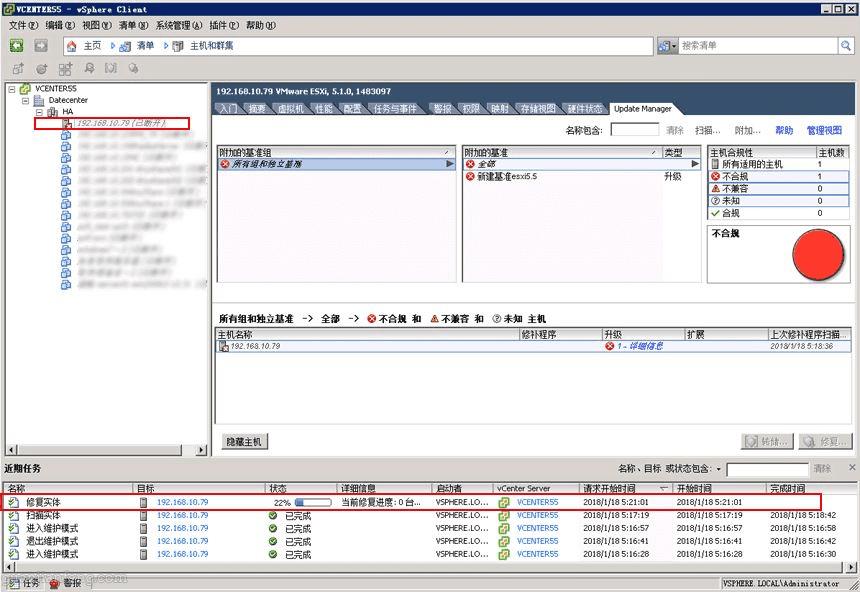Click the grey navigate forward arrow
860x592 pixels.
(x=41, y=46)
